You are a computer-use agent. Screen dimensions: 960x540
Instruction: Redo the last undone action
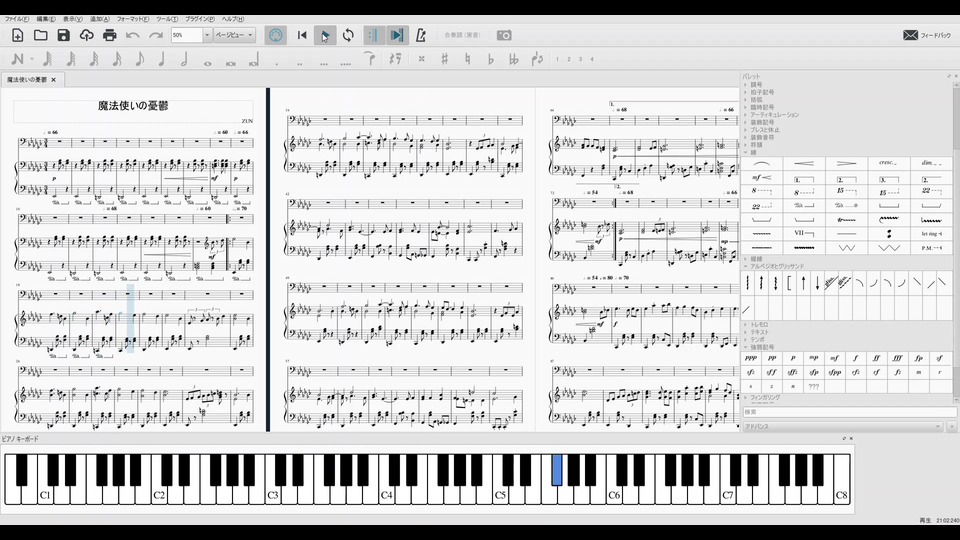[x=156, y=36]
